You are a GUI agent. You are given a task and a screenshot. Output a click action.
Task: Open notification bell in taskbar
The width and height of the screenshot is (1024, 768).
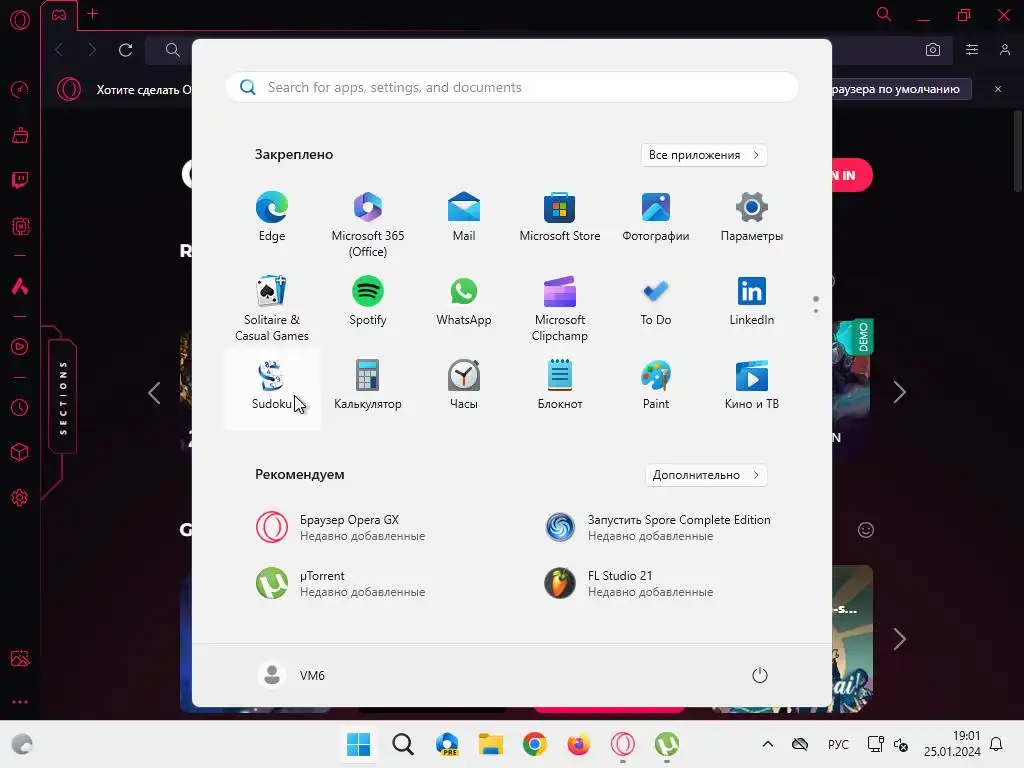coord(997,744)
